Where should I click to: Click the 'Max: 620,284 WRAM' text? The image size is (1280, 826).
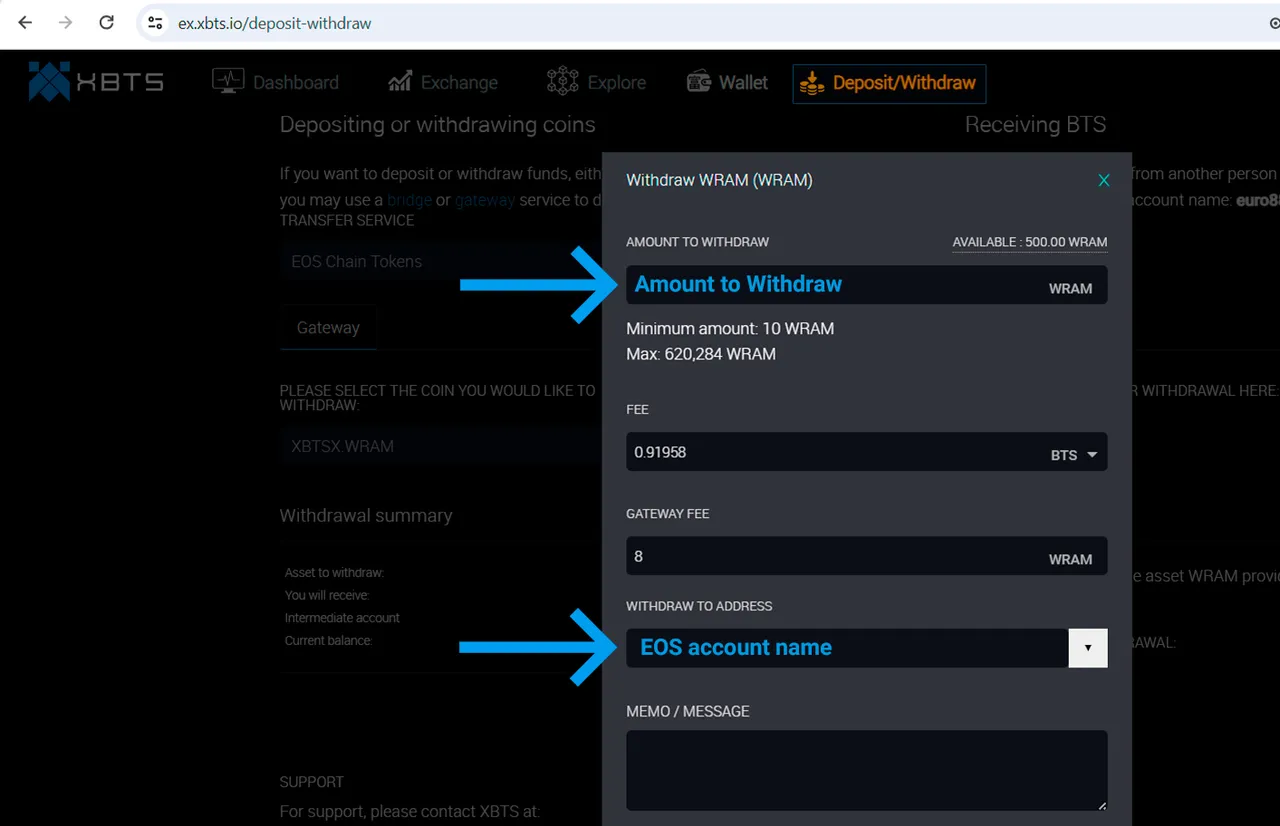(x=701, y=354)
